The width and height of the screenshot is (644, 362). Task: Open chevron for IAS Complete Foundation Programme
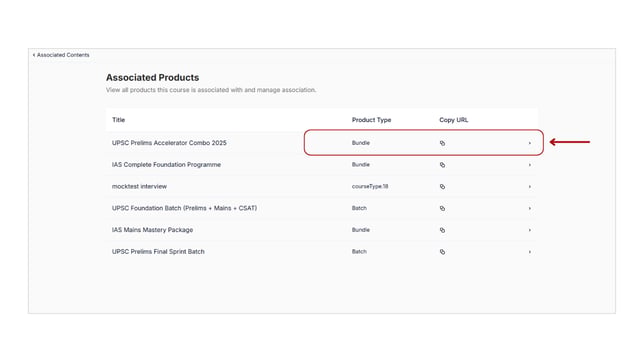coord(530,165)
